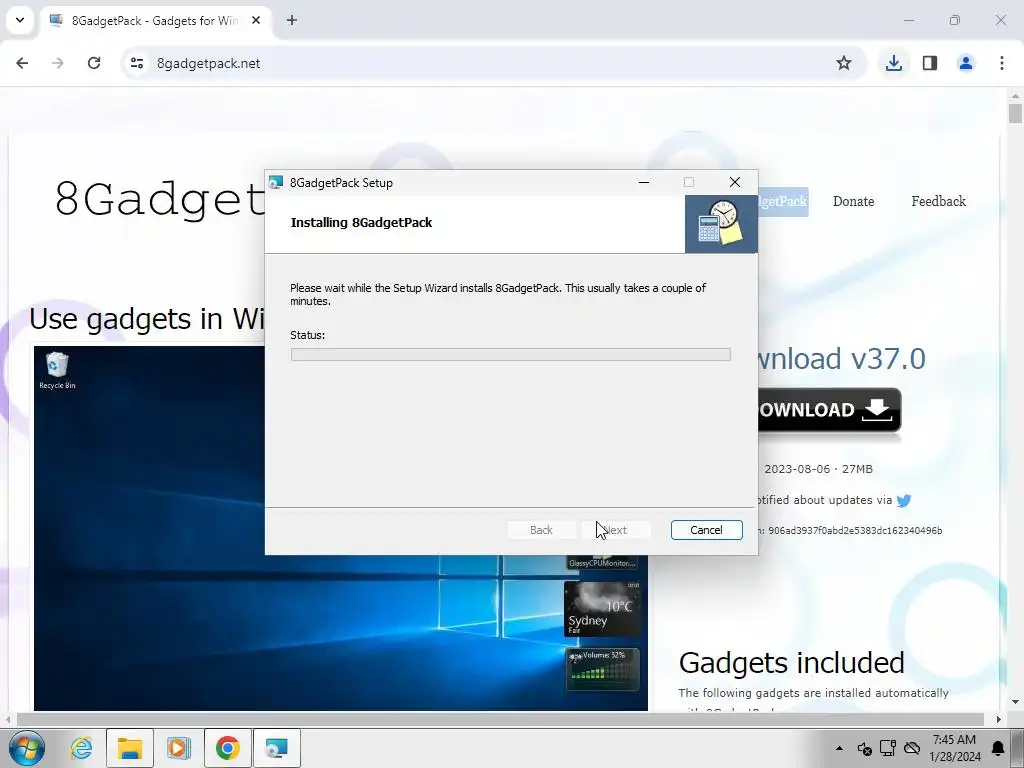Launch Internet Explorer from taskbar
The height and width of the screenshot is (768, 1024).
[x=81, y=748]
